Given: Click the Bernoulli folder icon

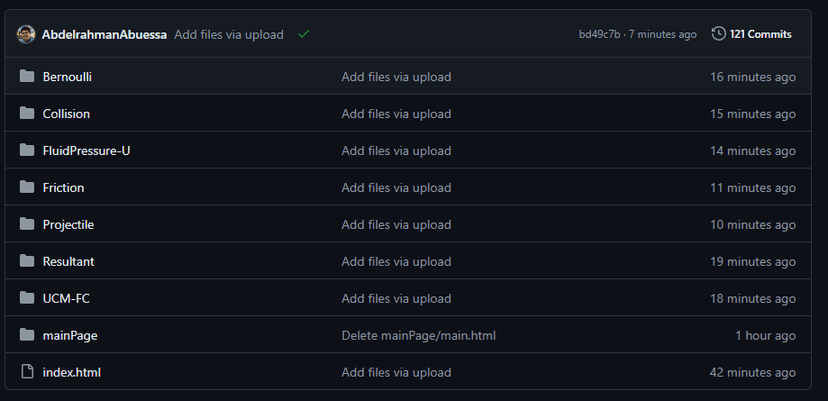Looking at the screenshot, I should tap(27, 77).
